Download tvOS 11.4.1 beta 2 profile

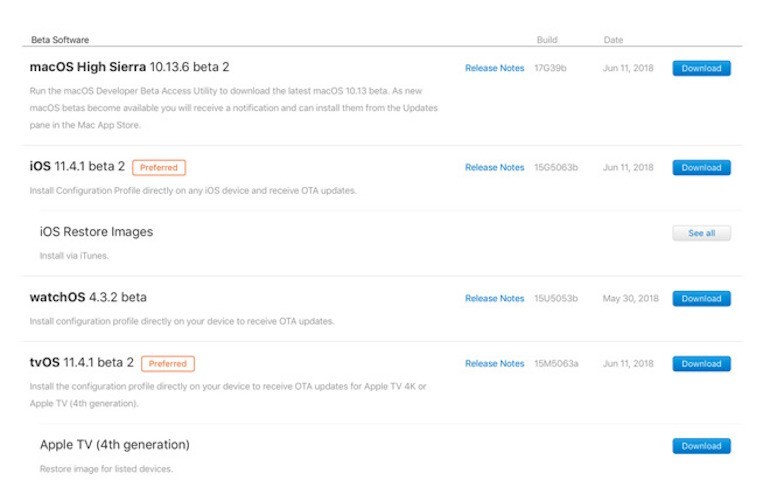click(x=701, y=364)
